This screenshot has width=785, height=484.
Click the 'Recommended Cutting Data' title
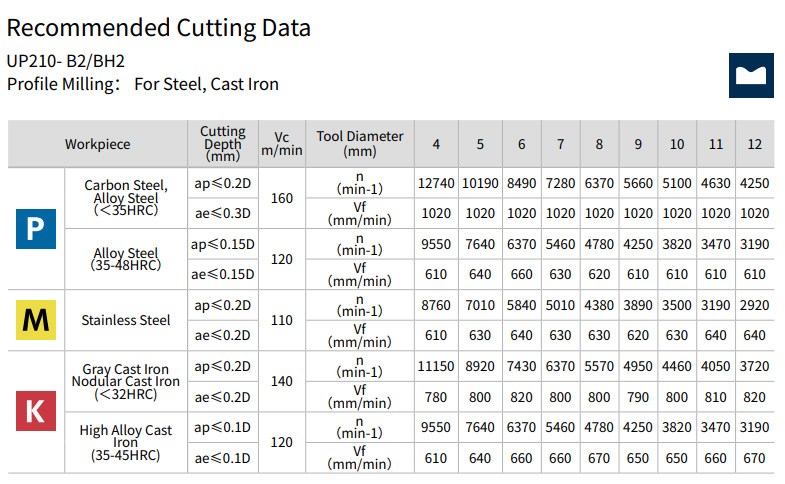point(158,27)
